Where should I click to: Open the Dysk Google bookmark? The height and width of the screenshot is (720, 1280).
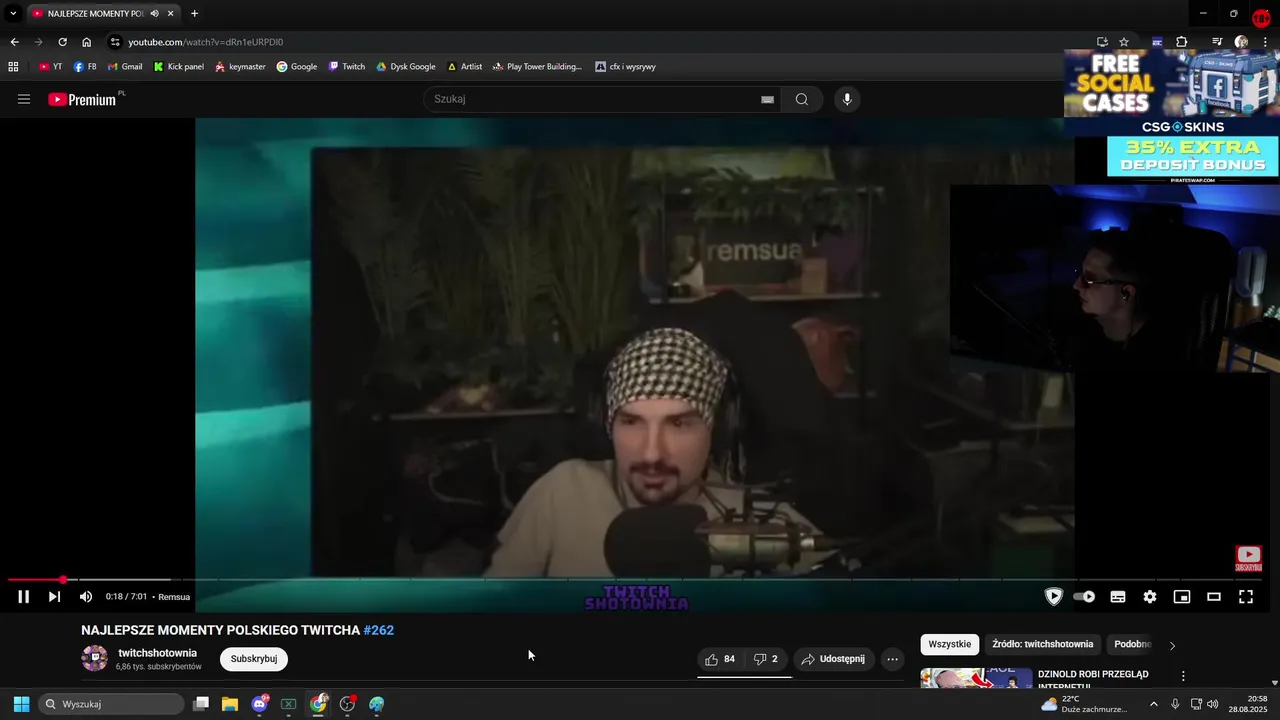pyautogui.click(x=405, y=67)
